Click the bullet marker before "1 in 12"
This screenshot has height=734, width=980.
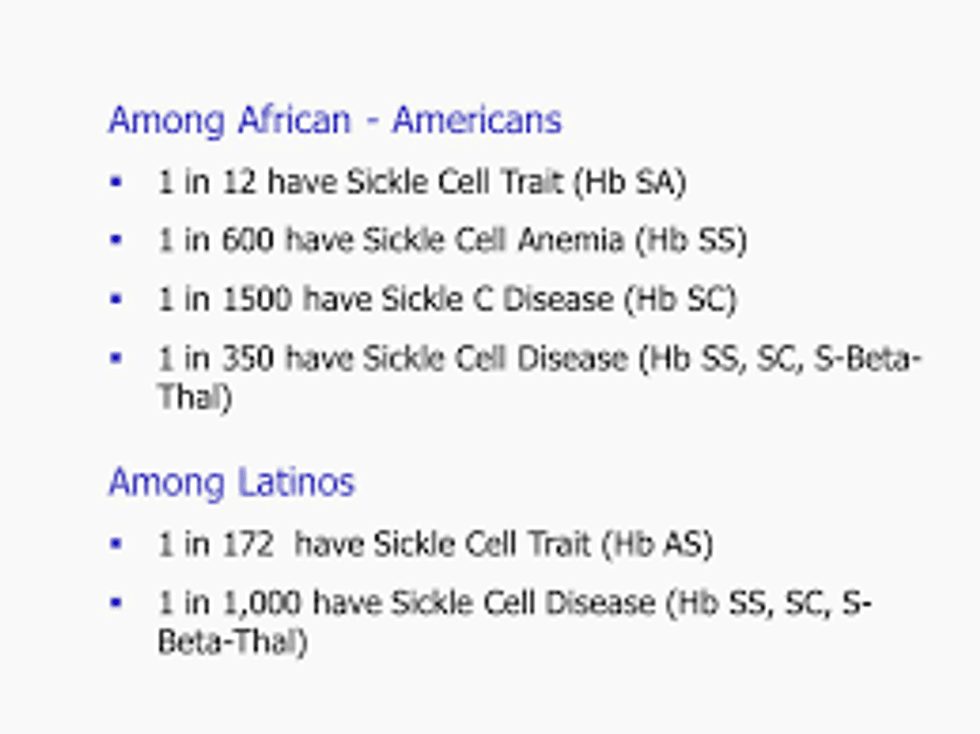116,182
